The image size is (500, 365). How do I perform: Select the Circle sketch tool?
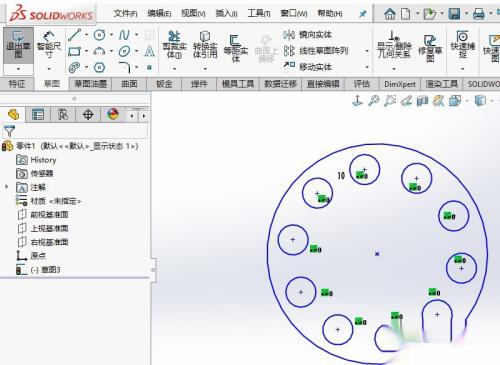pyautogui.click(x=99, y=35)
